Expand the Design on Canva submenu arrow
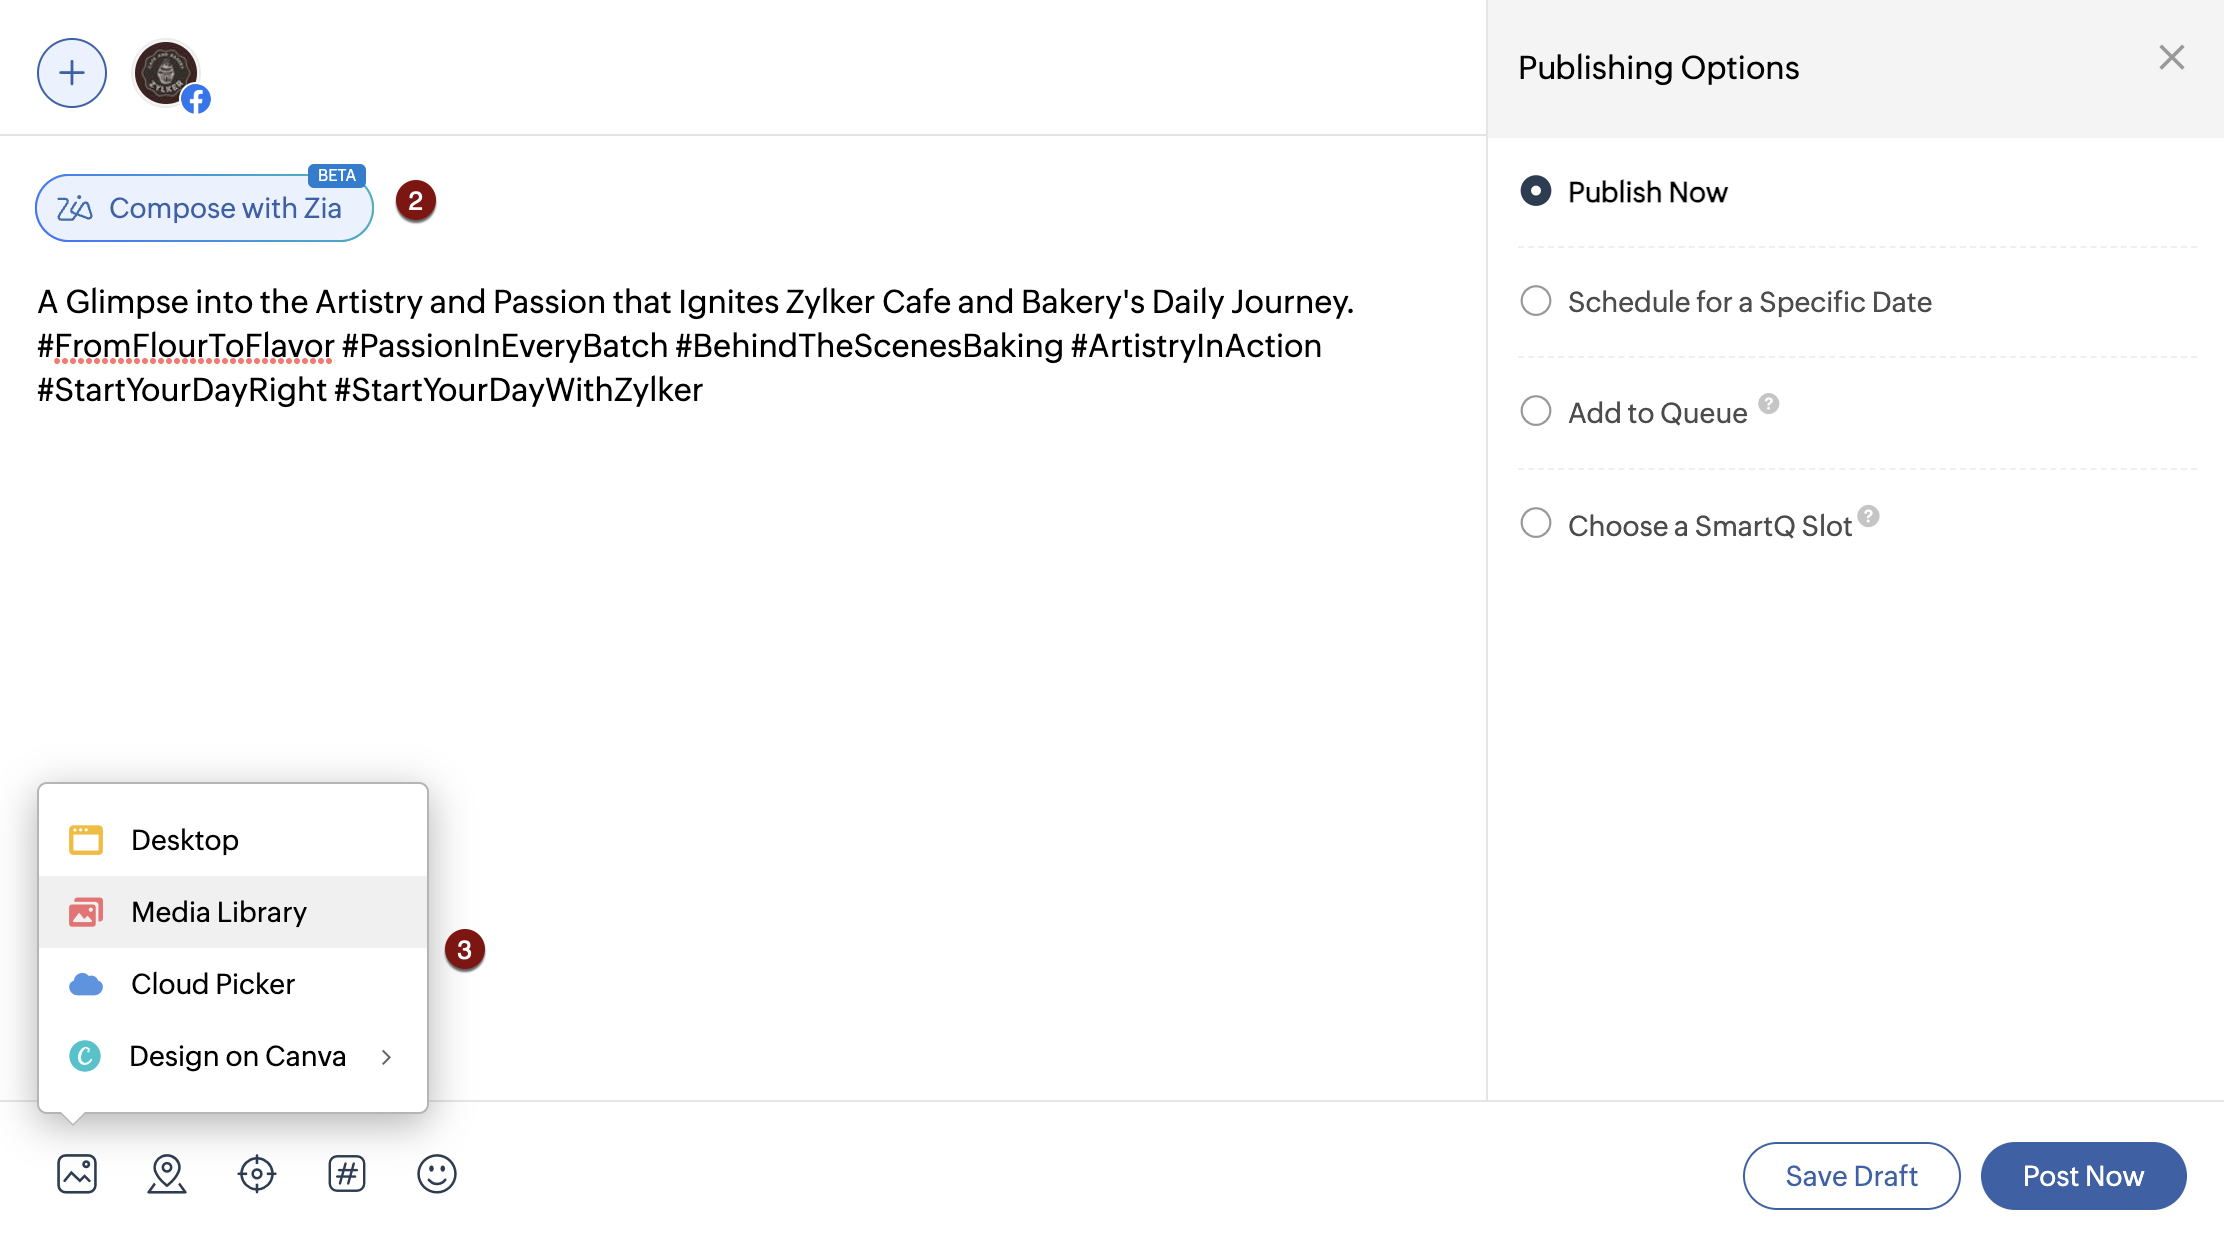 point(386,1057)
